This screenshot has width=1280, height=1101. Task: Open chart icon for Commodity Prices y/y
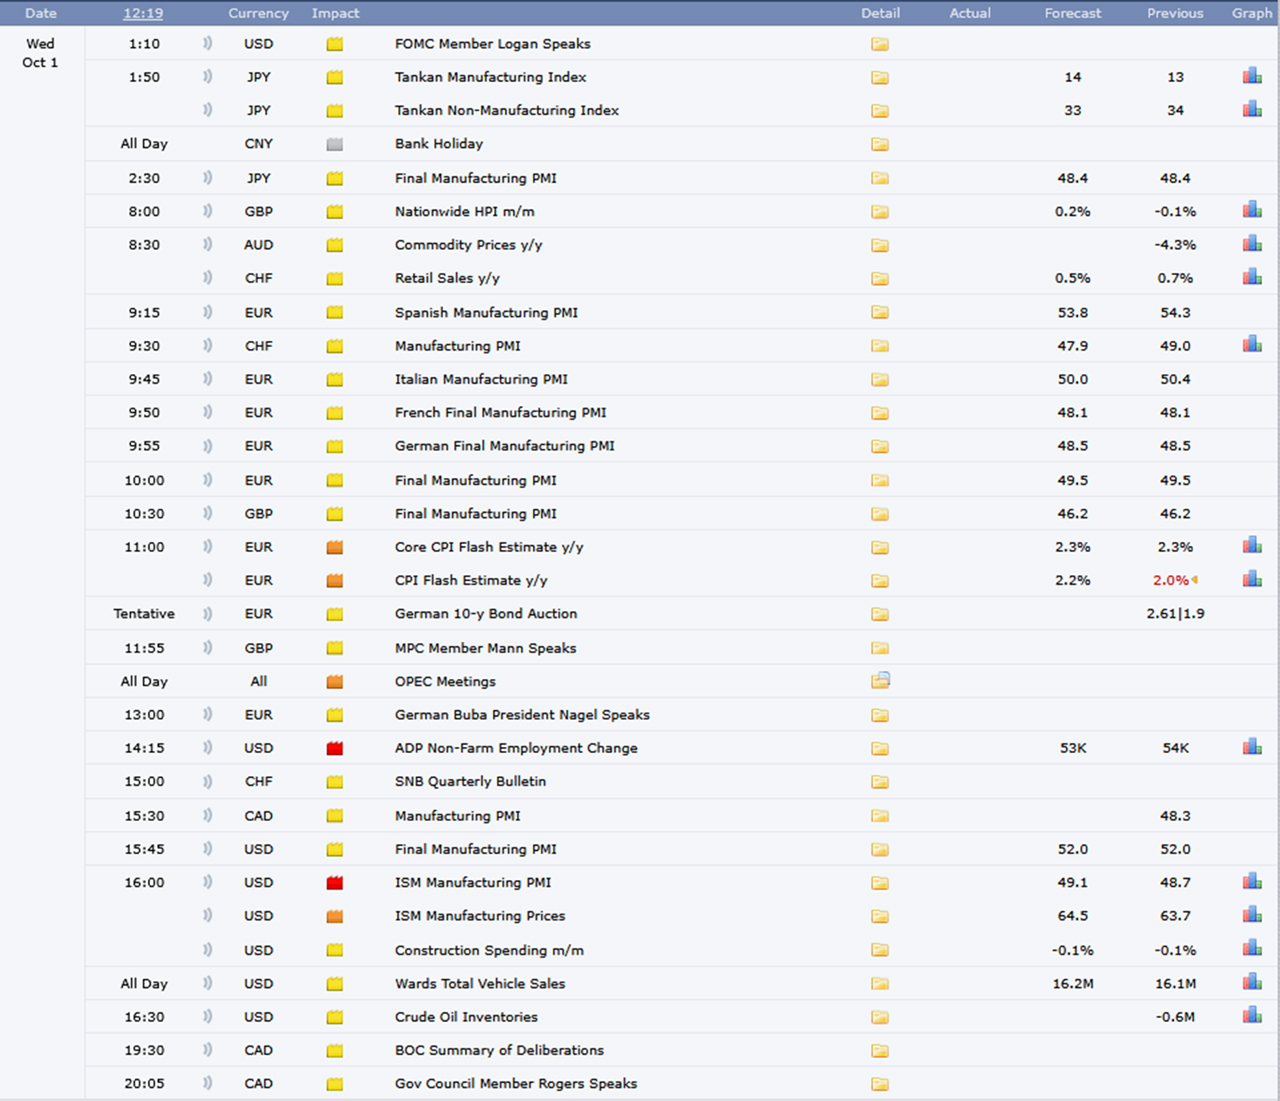click(x=1252, y=244)
